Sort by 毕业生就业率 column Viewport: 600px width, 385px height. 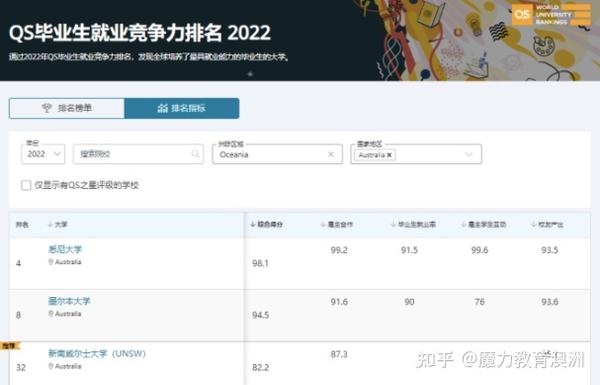tap(413, 224)
